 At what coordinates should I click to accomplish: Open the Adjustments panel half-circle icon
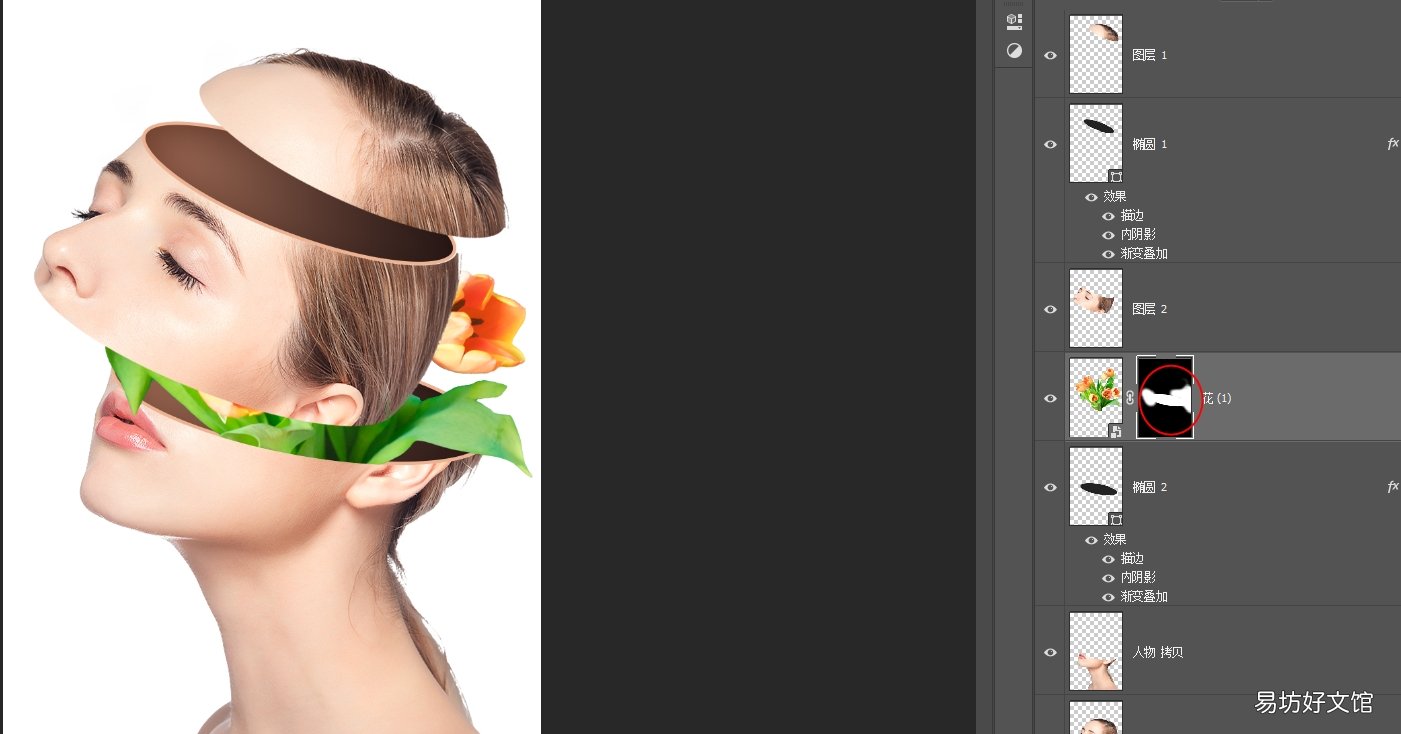click(1014, 50)
